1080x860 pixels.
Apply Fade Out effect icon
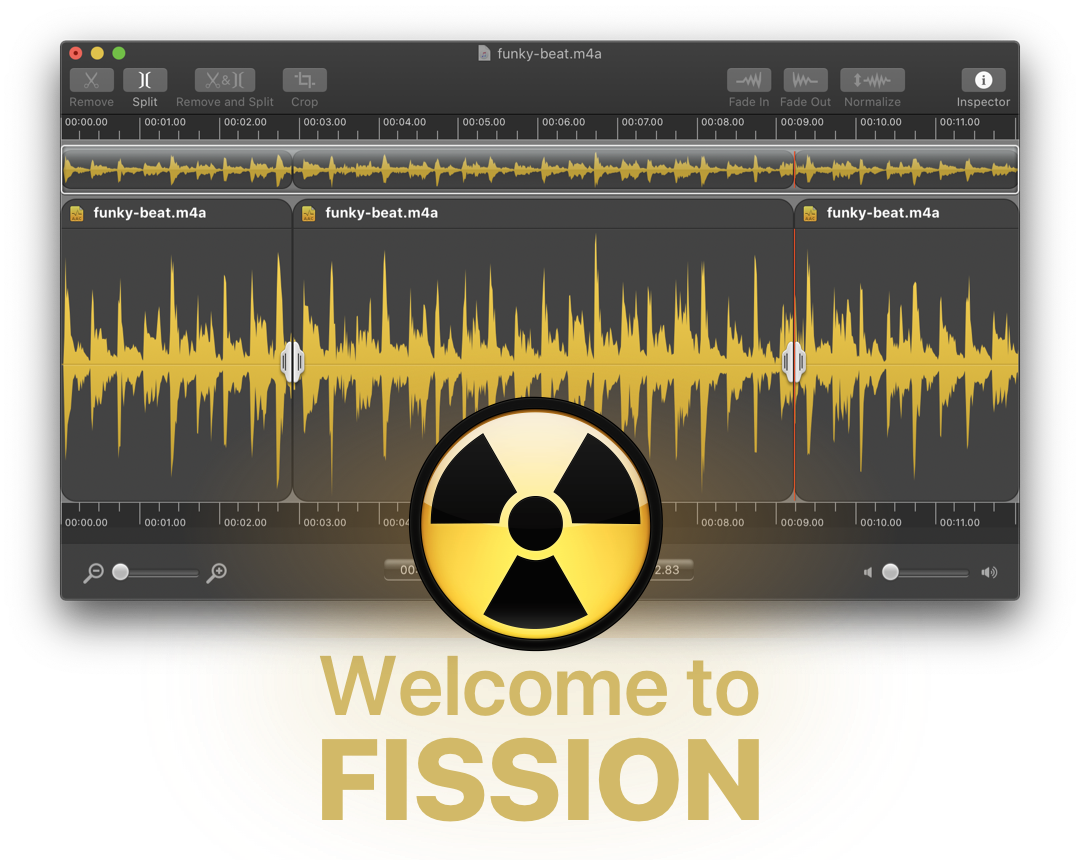[805, 81]
